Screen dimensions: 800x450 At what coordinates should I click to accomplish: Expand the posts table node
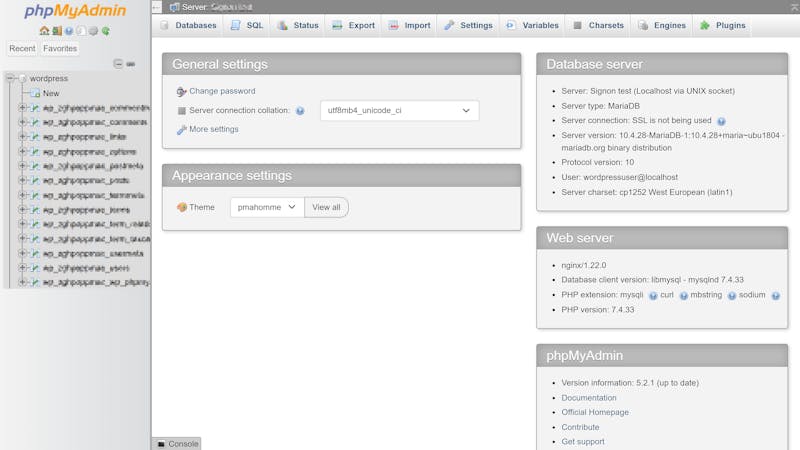(22, 180)
